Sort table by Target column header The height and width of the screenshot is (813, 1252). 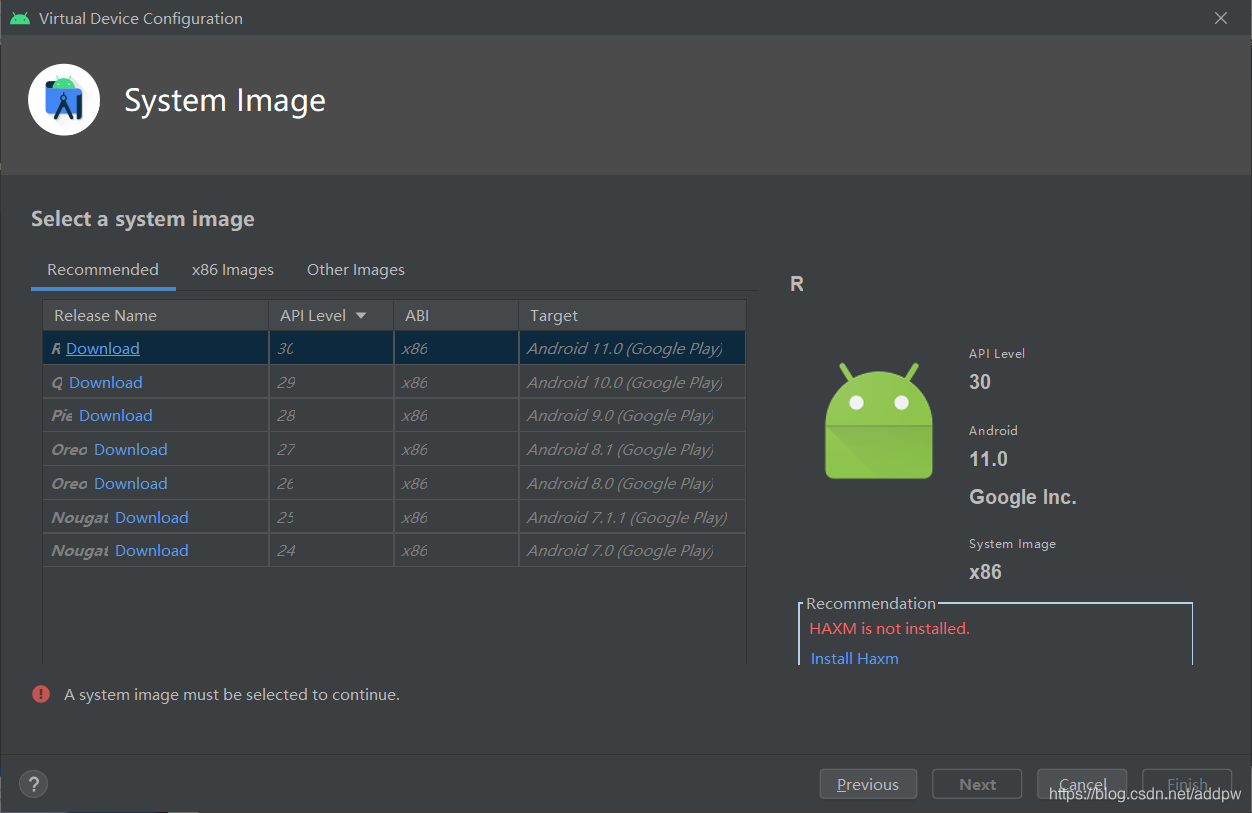coord(632,315)
